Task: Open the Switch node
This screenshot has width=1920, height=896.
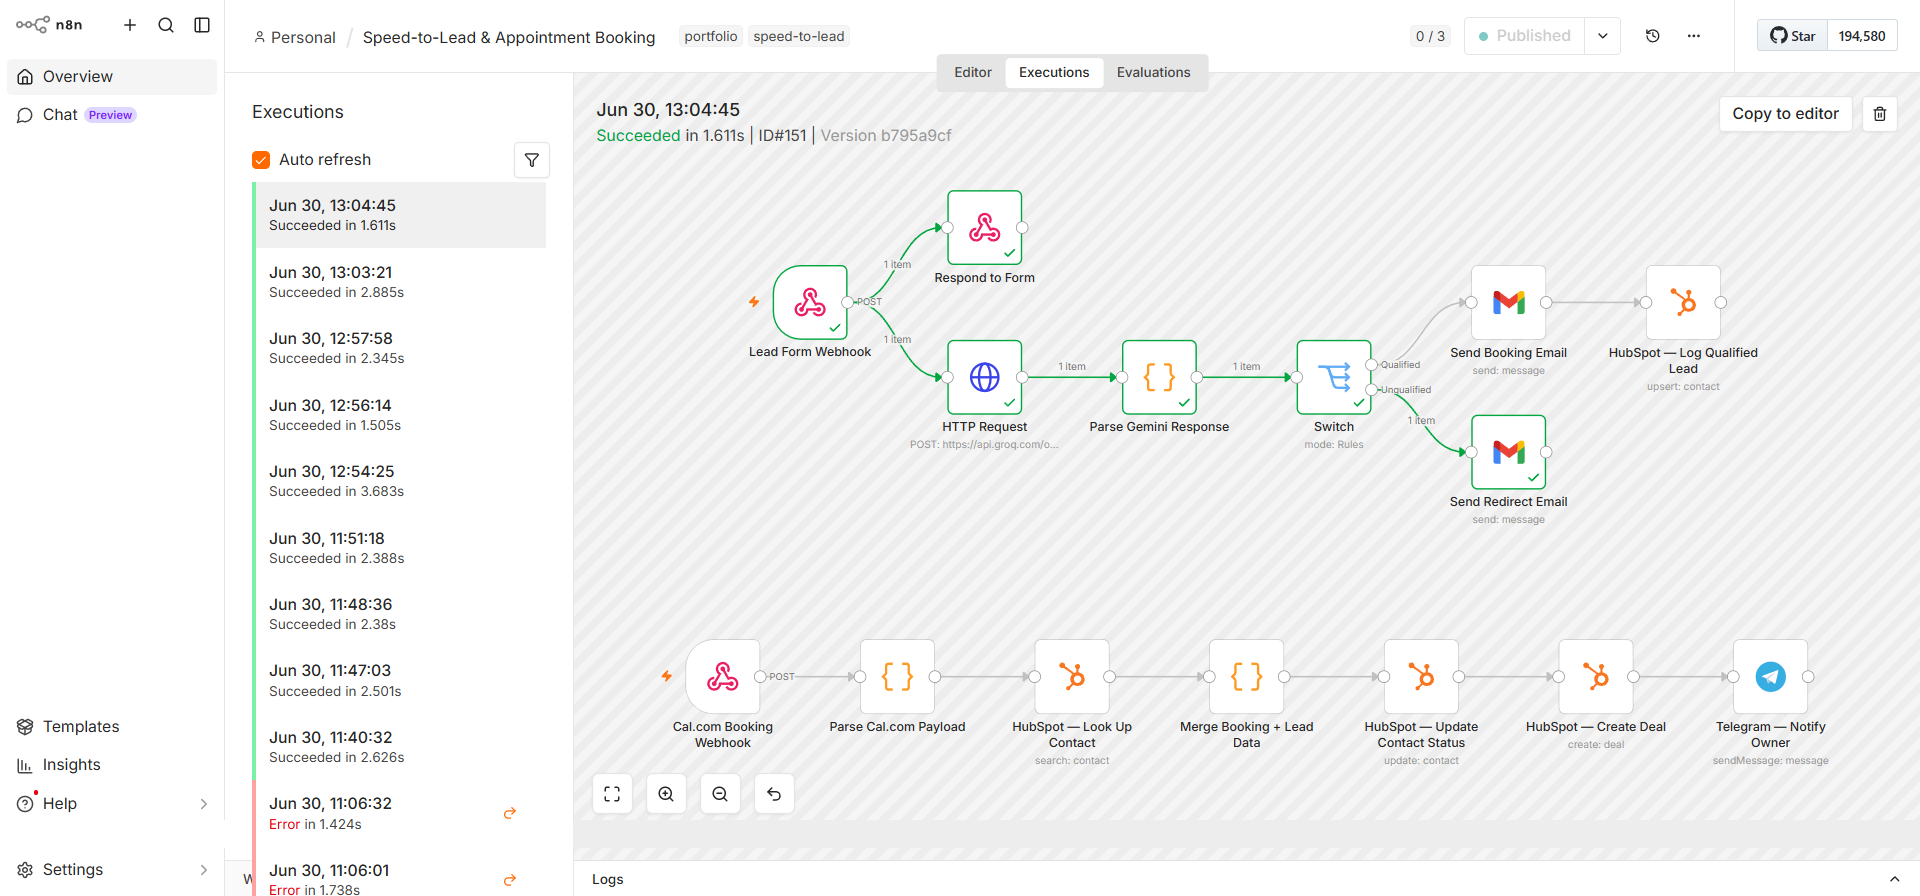Action: click(x=1334, y=377)
